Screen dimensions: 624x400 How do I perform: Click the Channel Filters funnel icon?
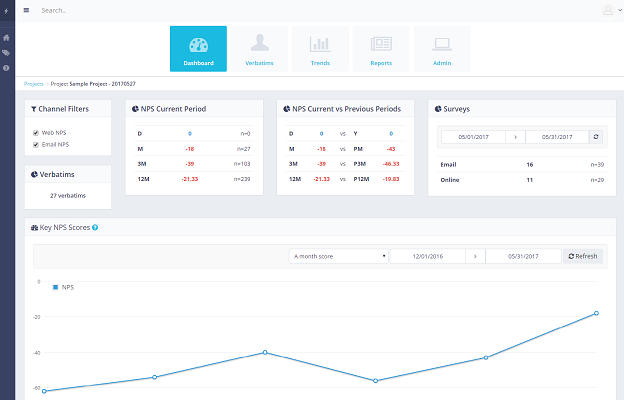34,109
